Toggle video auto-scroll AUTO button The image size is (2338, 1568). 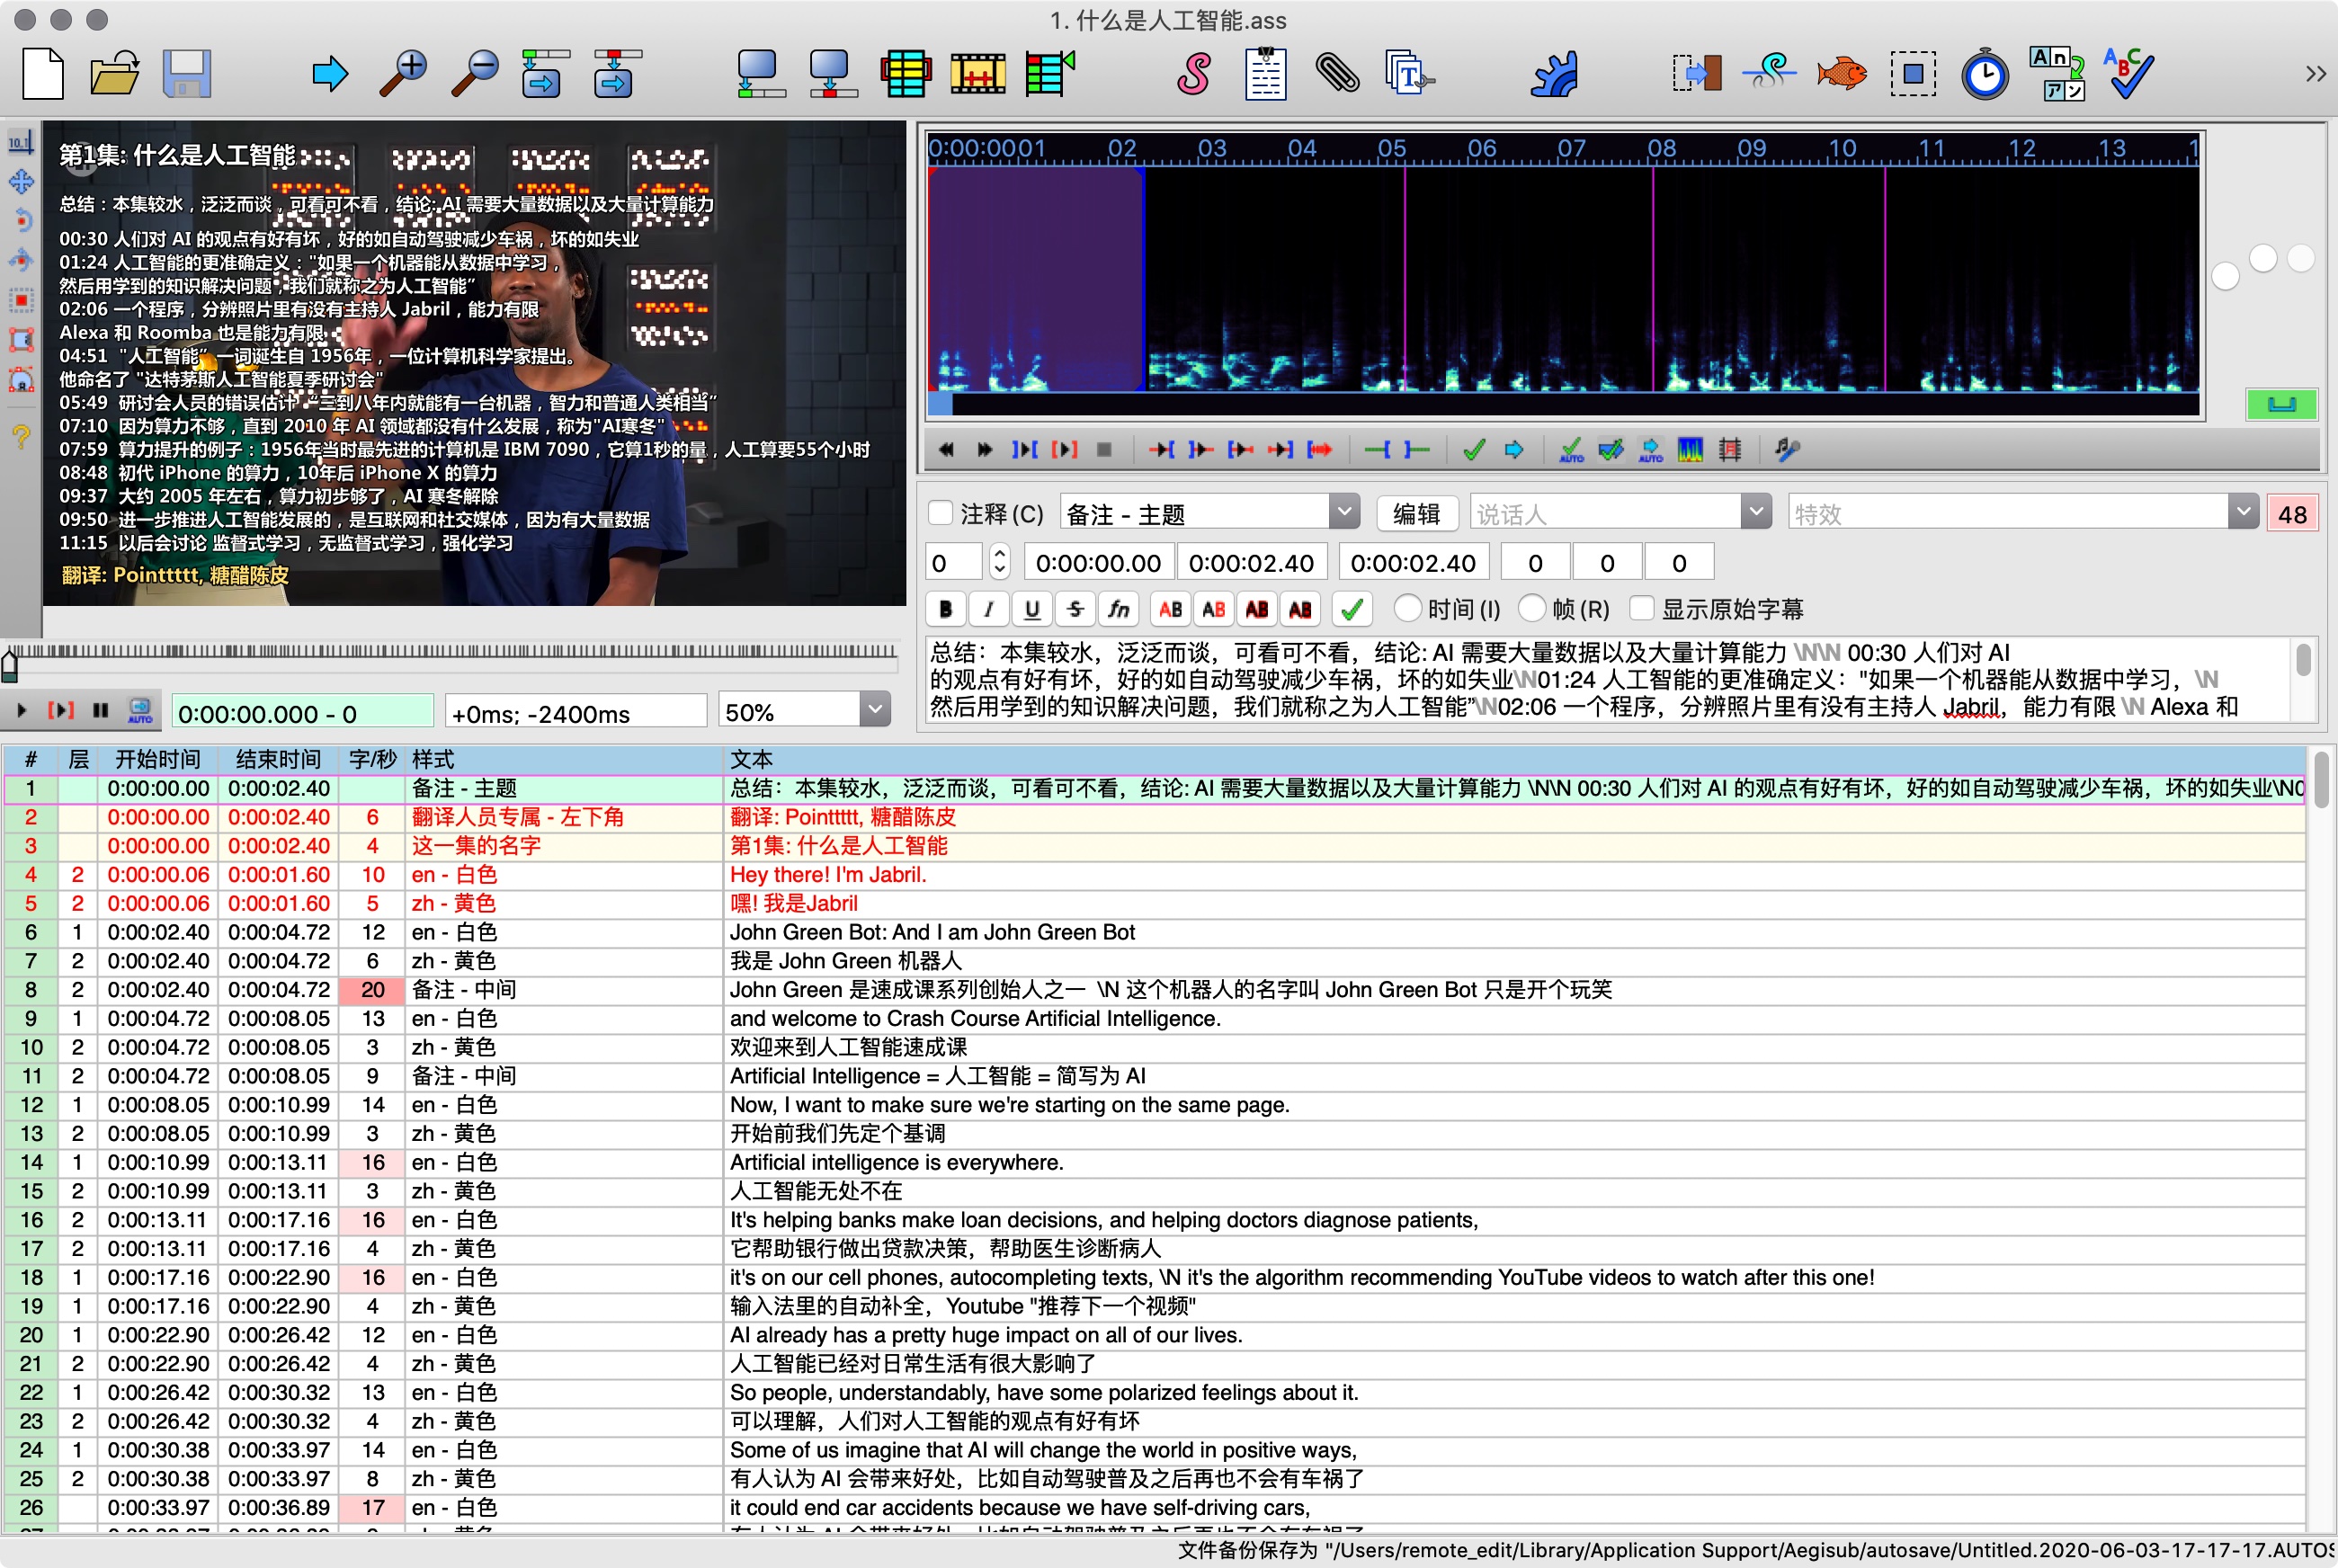click(140, 711)
